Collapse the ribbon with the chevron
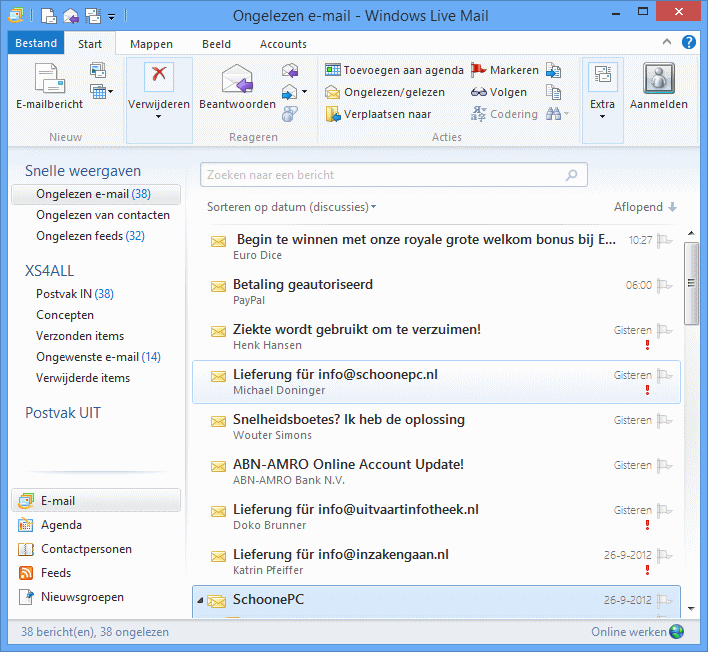Image resolution: width=708 pixels, height=652 pixels. click(x=666, y=42)
